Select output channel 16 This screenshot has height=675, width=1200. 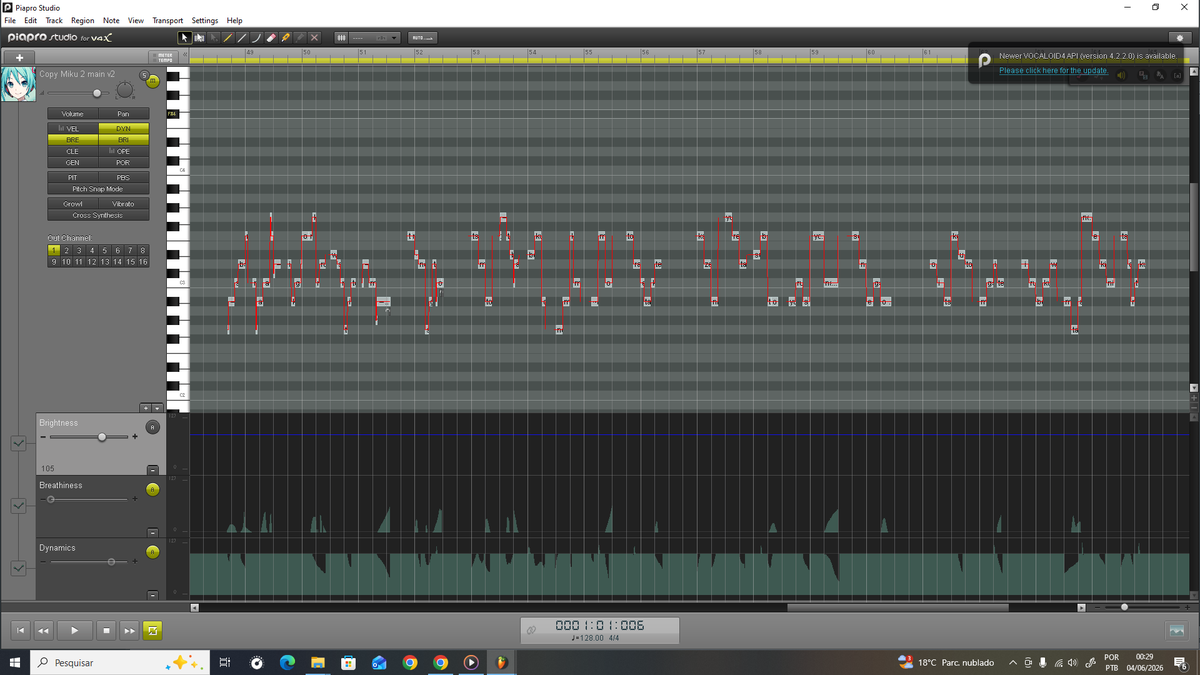[x=142, y=261]
